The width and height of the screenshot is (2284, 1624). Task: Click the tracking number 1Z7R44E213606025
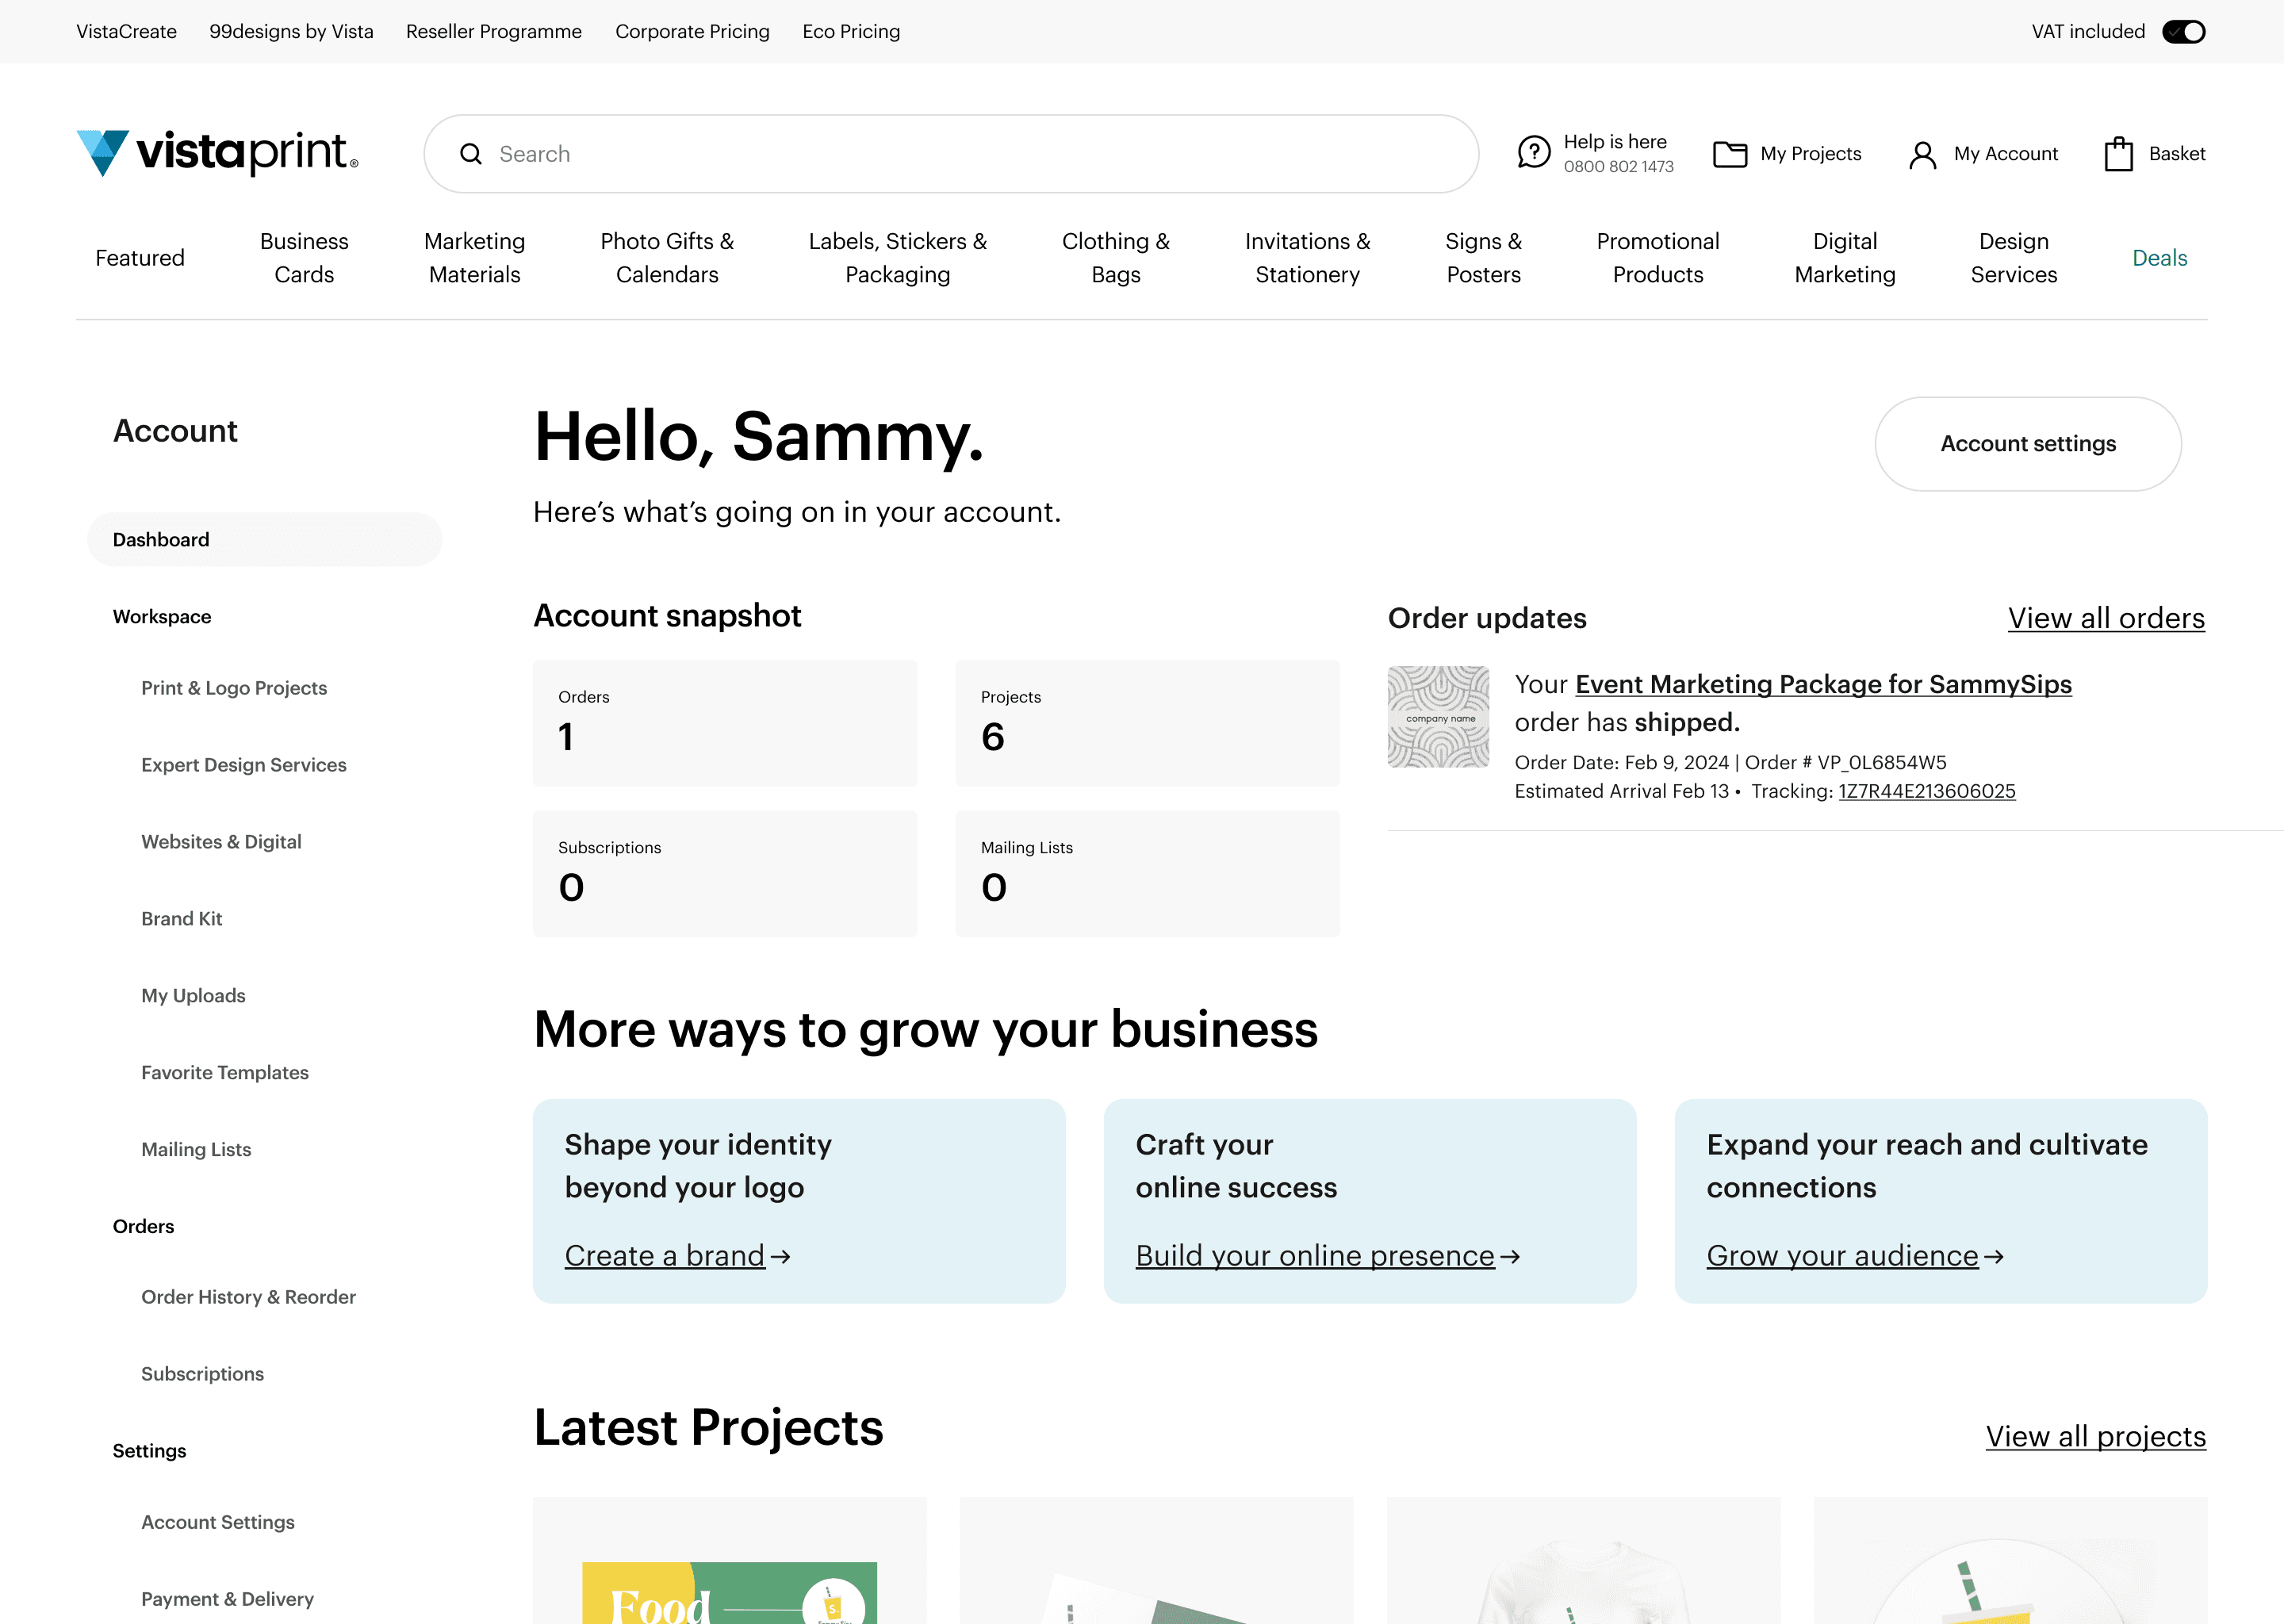click(x=1926, y=790)
